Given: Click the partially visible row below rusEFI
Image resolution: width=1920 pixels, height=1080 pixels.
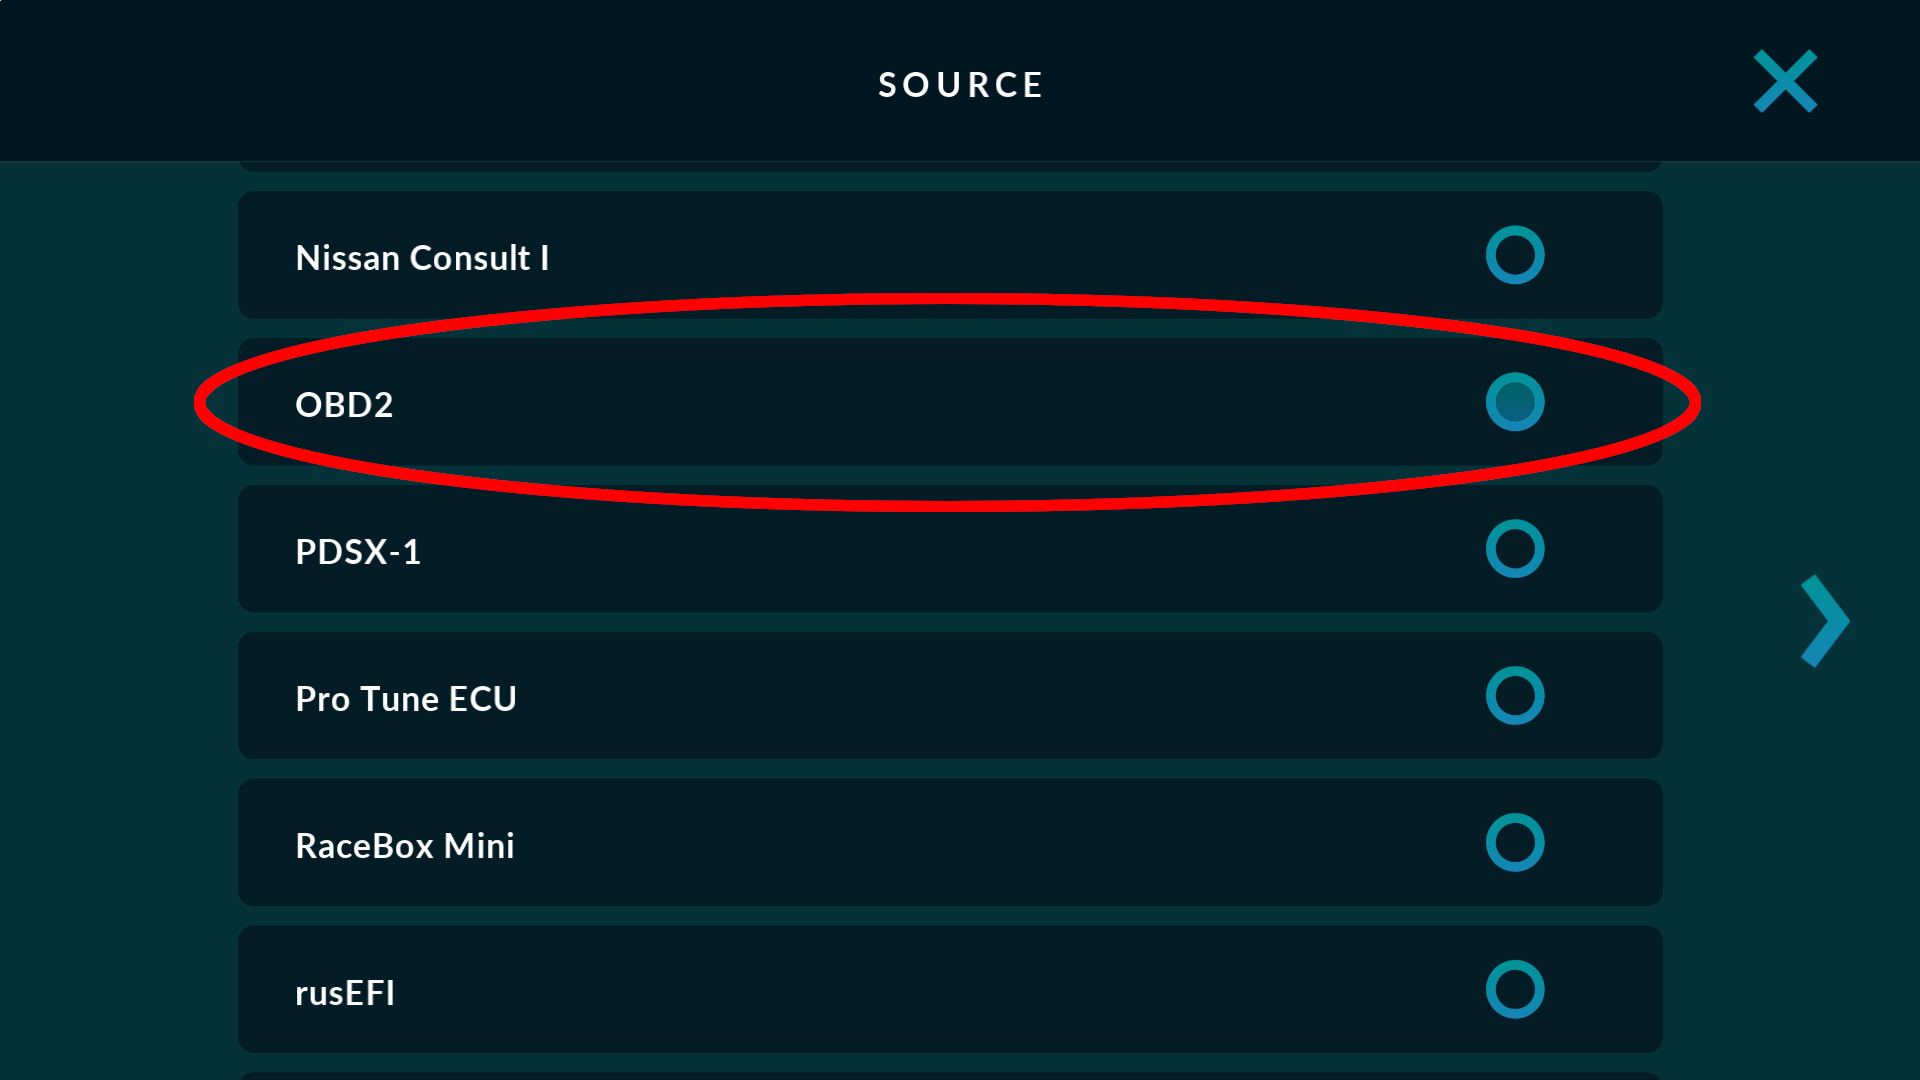Looking at the screenshot, I should (x=950, y=1076).
